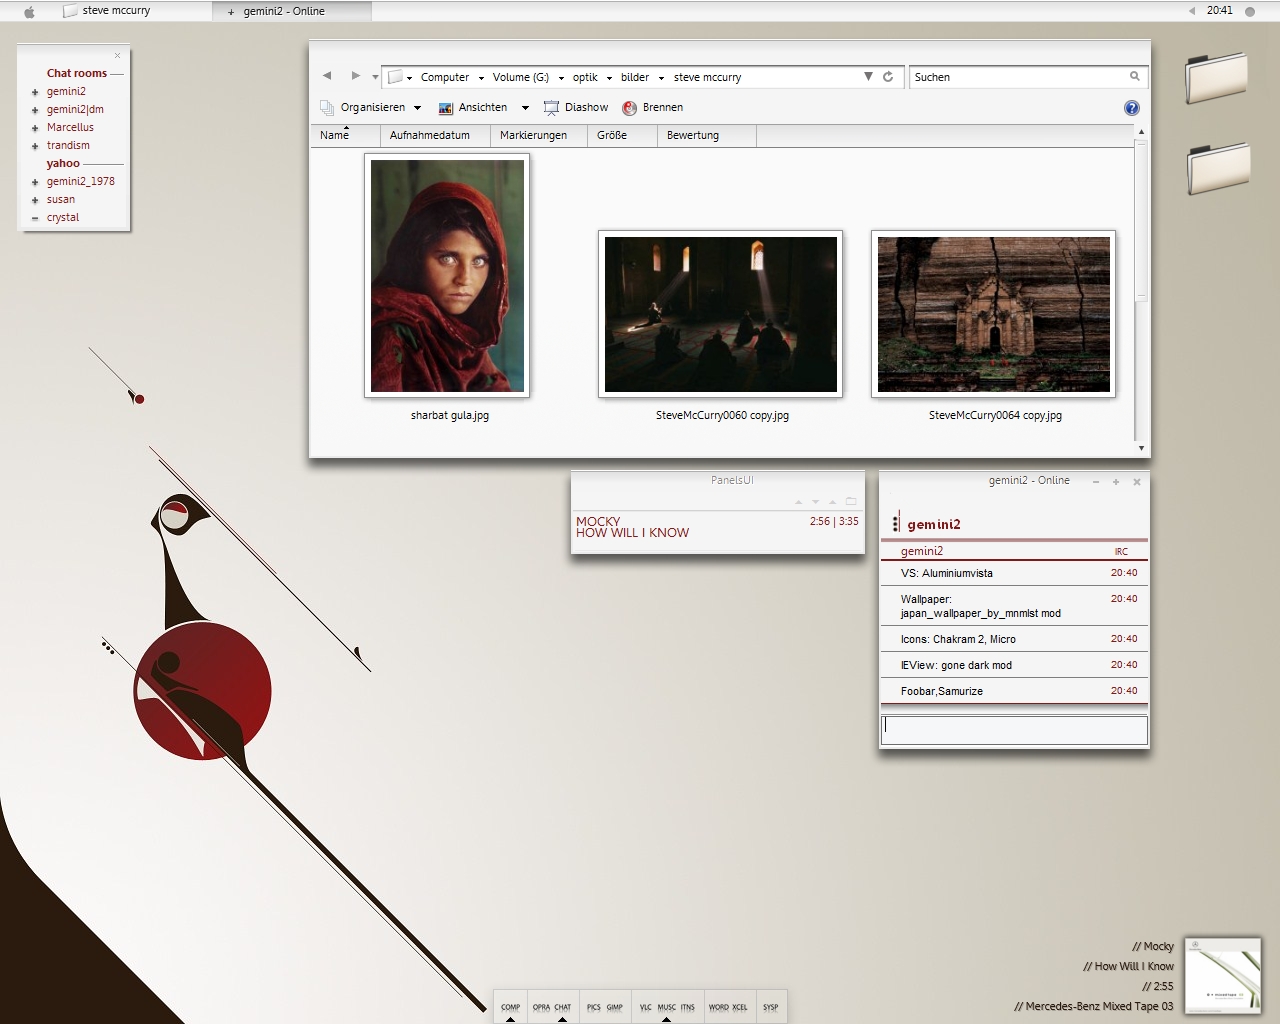This screenshot has width=1280, height=1024.
Task: Sort by the Aufnahmedatum column
Action: [x=434, y=135]
